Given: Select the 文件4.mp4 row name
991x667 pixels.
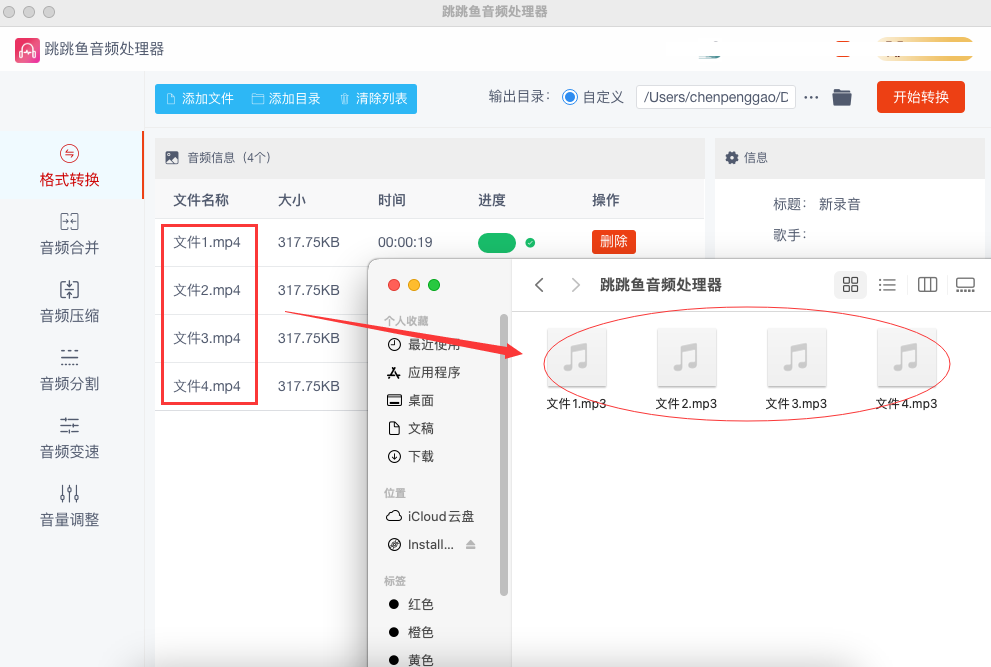Looking at the screenshot, I should (207, 386).
